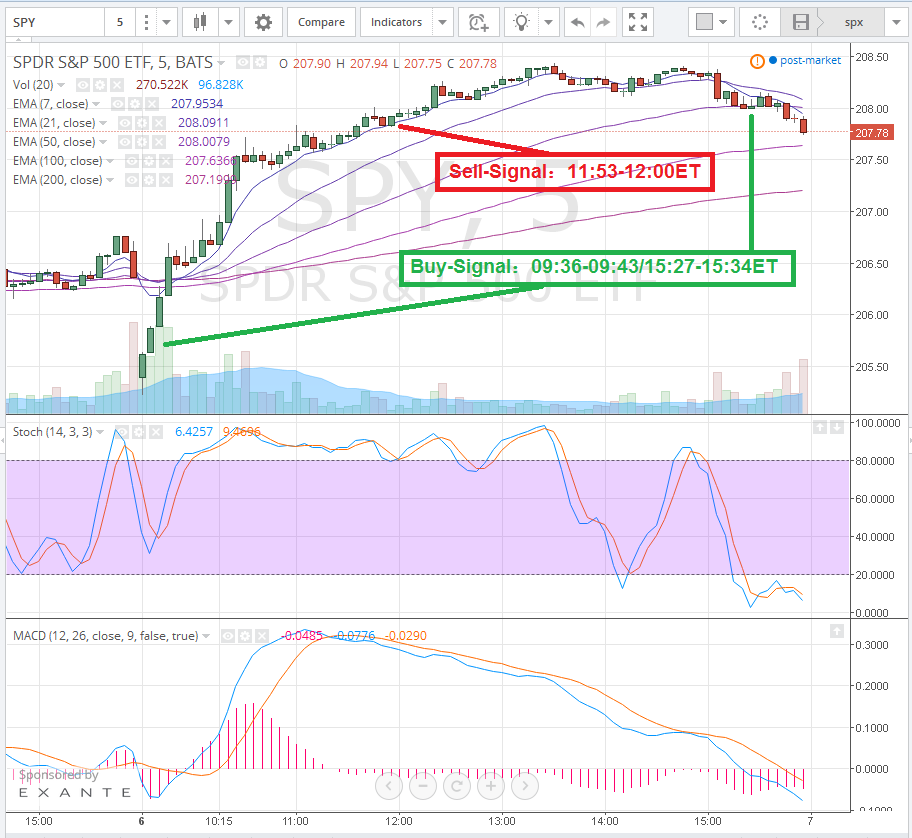Screen dimensions: 912x838
Task: Hide the EMA (21, close) line
Action: click(125, 123)
